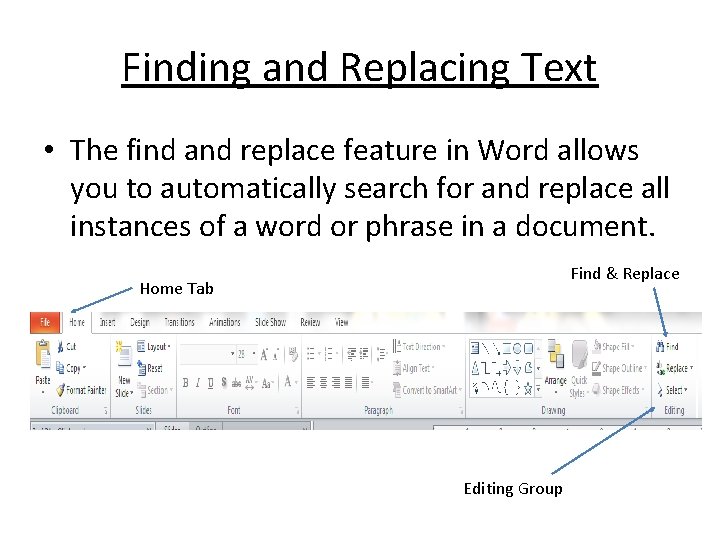Viewport: 720px width, 540px height.
Task: Switch to the Slide Show tab
Action: tap(270, 322)
